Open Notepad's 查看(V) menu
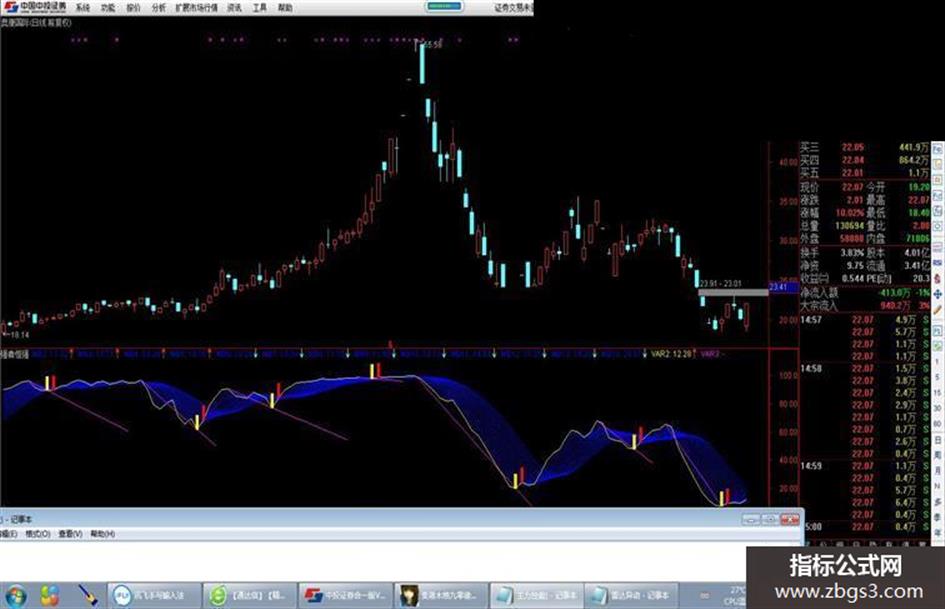Screen dimensions: 945x609 (70, 534)
